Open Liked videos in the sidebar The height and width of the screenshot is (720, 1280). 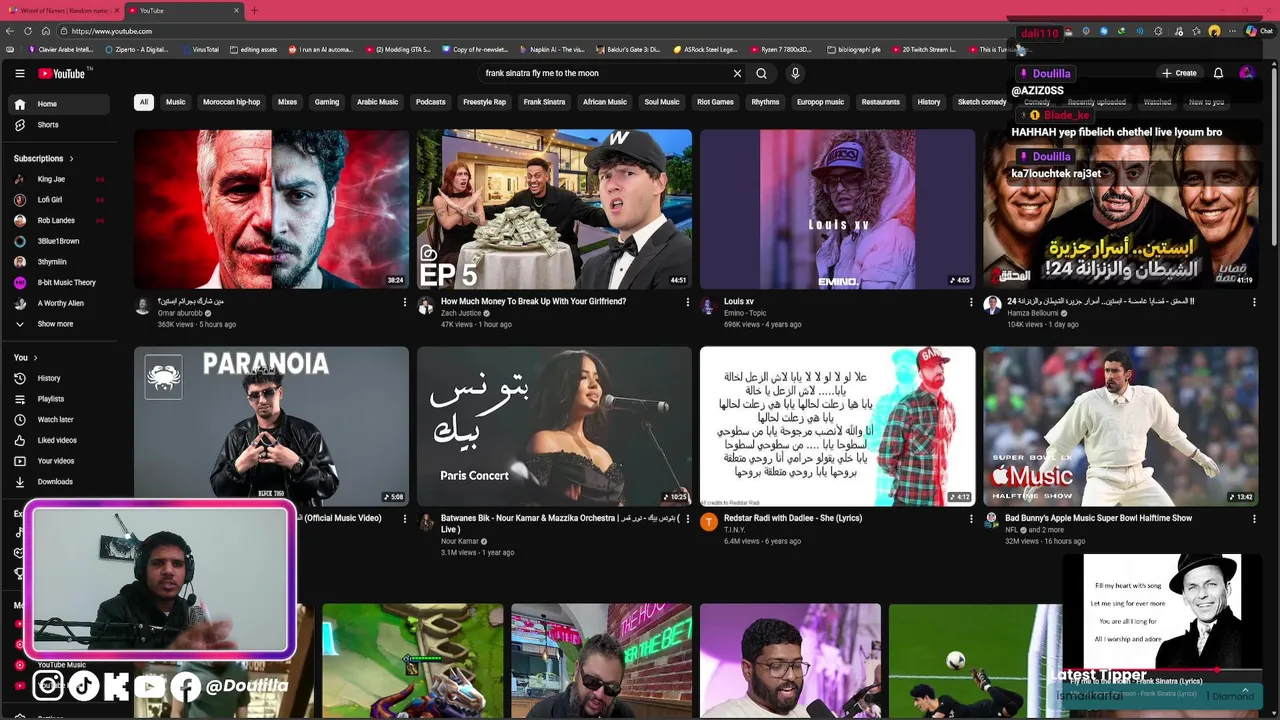click(60, 440)
